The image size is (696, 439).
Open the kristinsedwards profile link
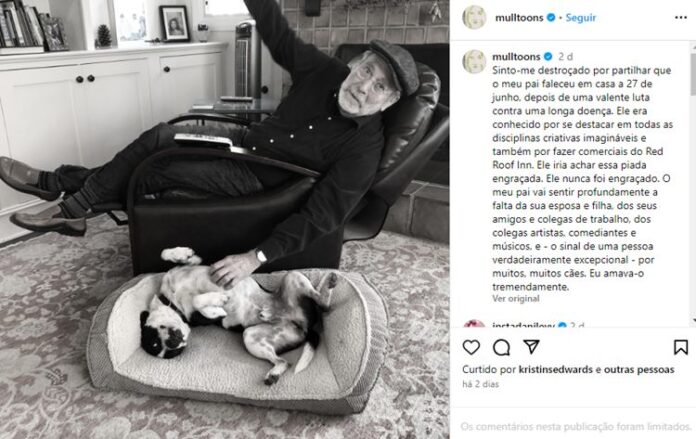pyautogui.click(x=555, y=369)
